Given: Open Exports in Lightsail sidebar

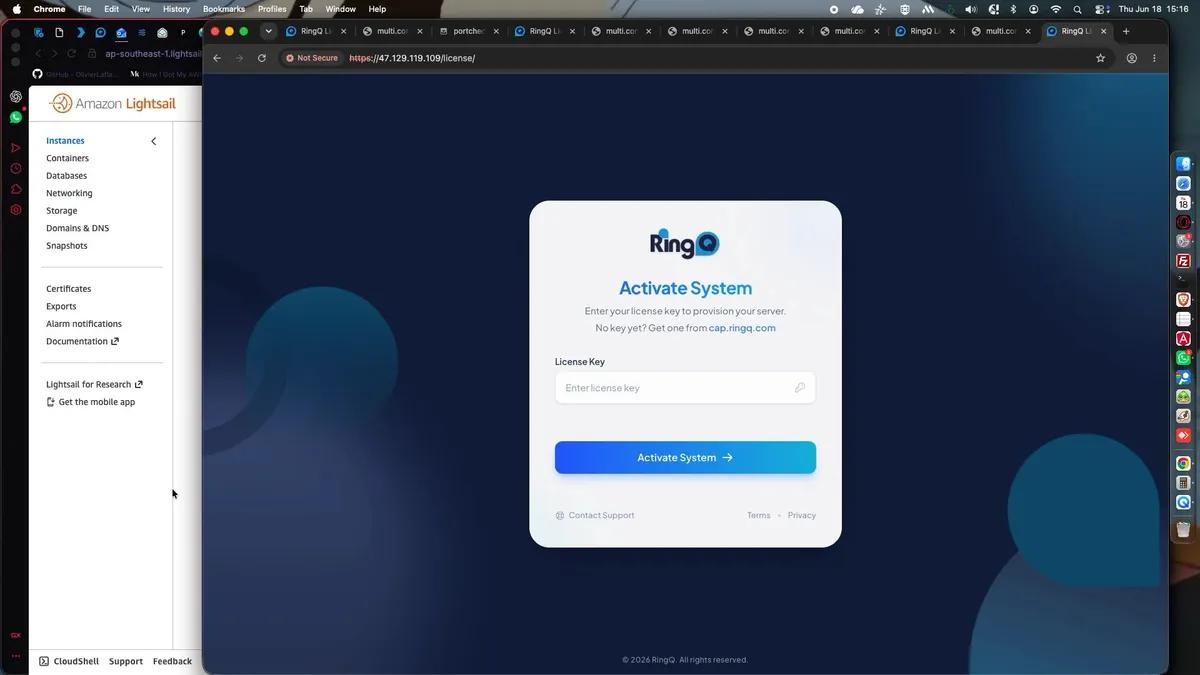Looking at the screenshot, I should point(61,307).
